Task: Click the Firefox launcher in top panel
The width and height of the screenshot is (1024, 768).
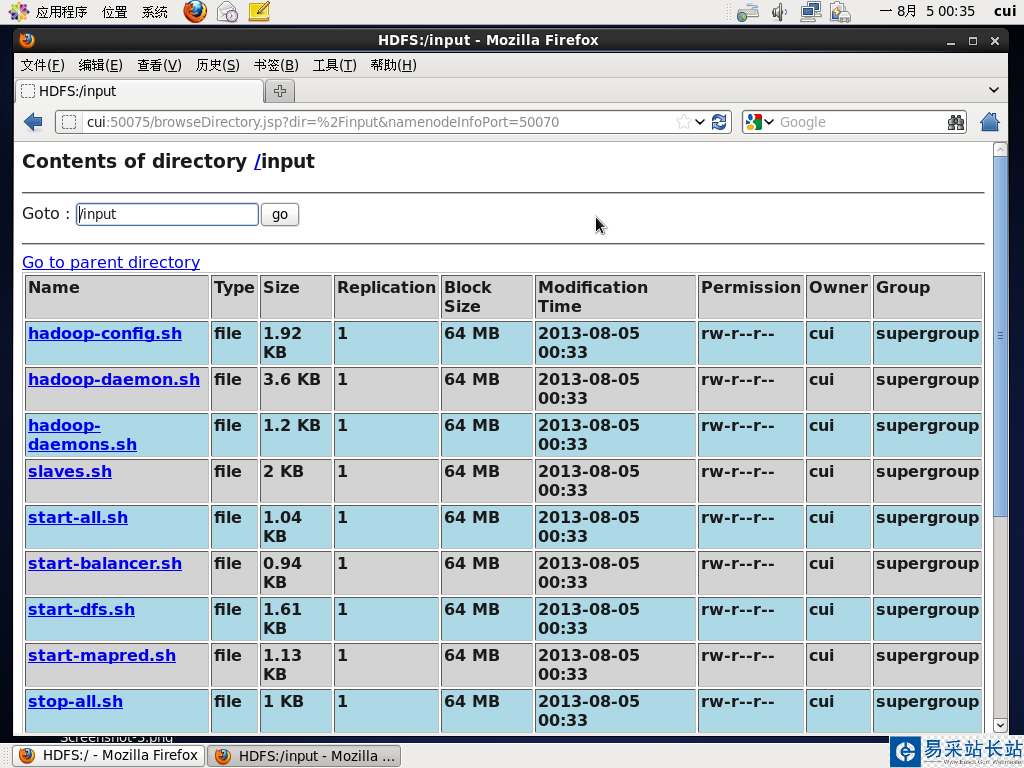Action: [195, 11]
